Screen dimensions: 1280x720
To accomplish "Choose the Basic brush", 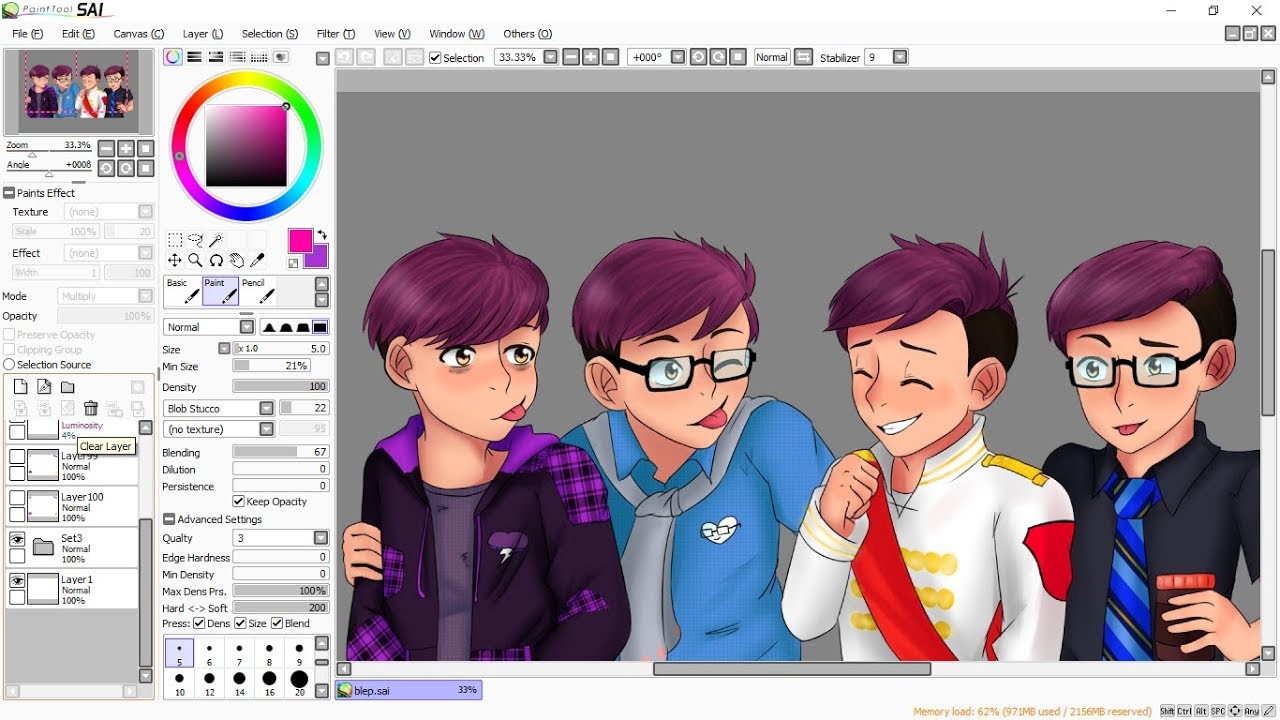I will pos(182,291).
